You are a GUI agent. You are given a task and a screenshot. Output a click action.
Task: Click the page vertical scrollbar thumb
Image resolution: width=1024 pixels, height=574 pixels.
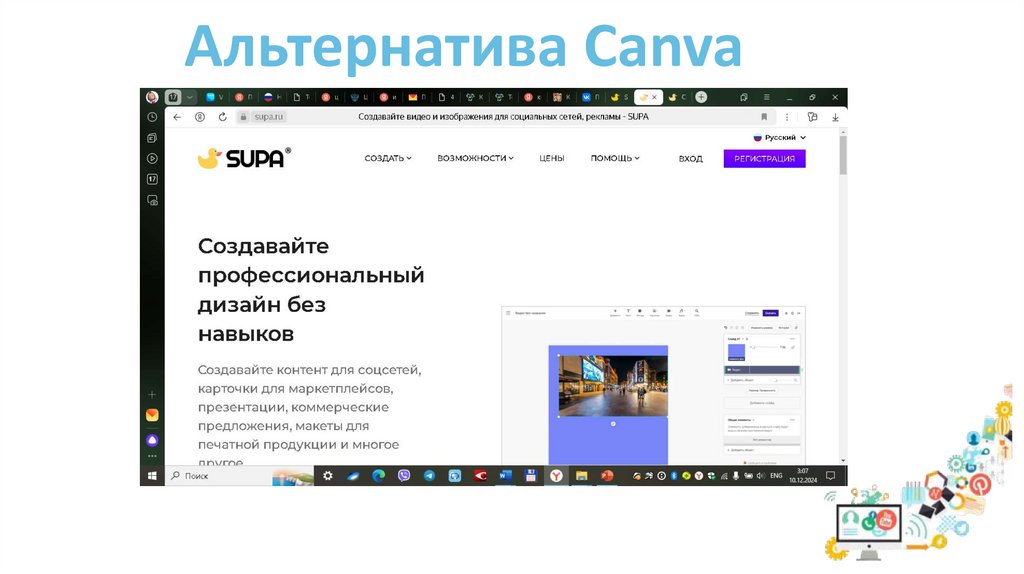tap(842, 154)
